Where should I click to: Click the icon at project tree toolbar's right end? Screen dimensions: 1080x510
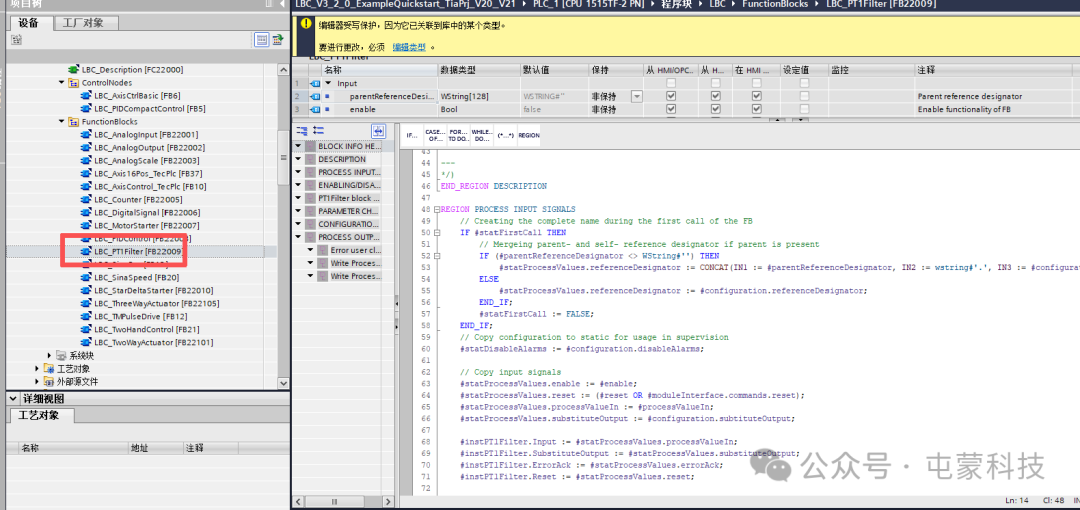[278, 40]
